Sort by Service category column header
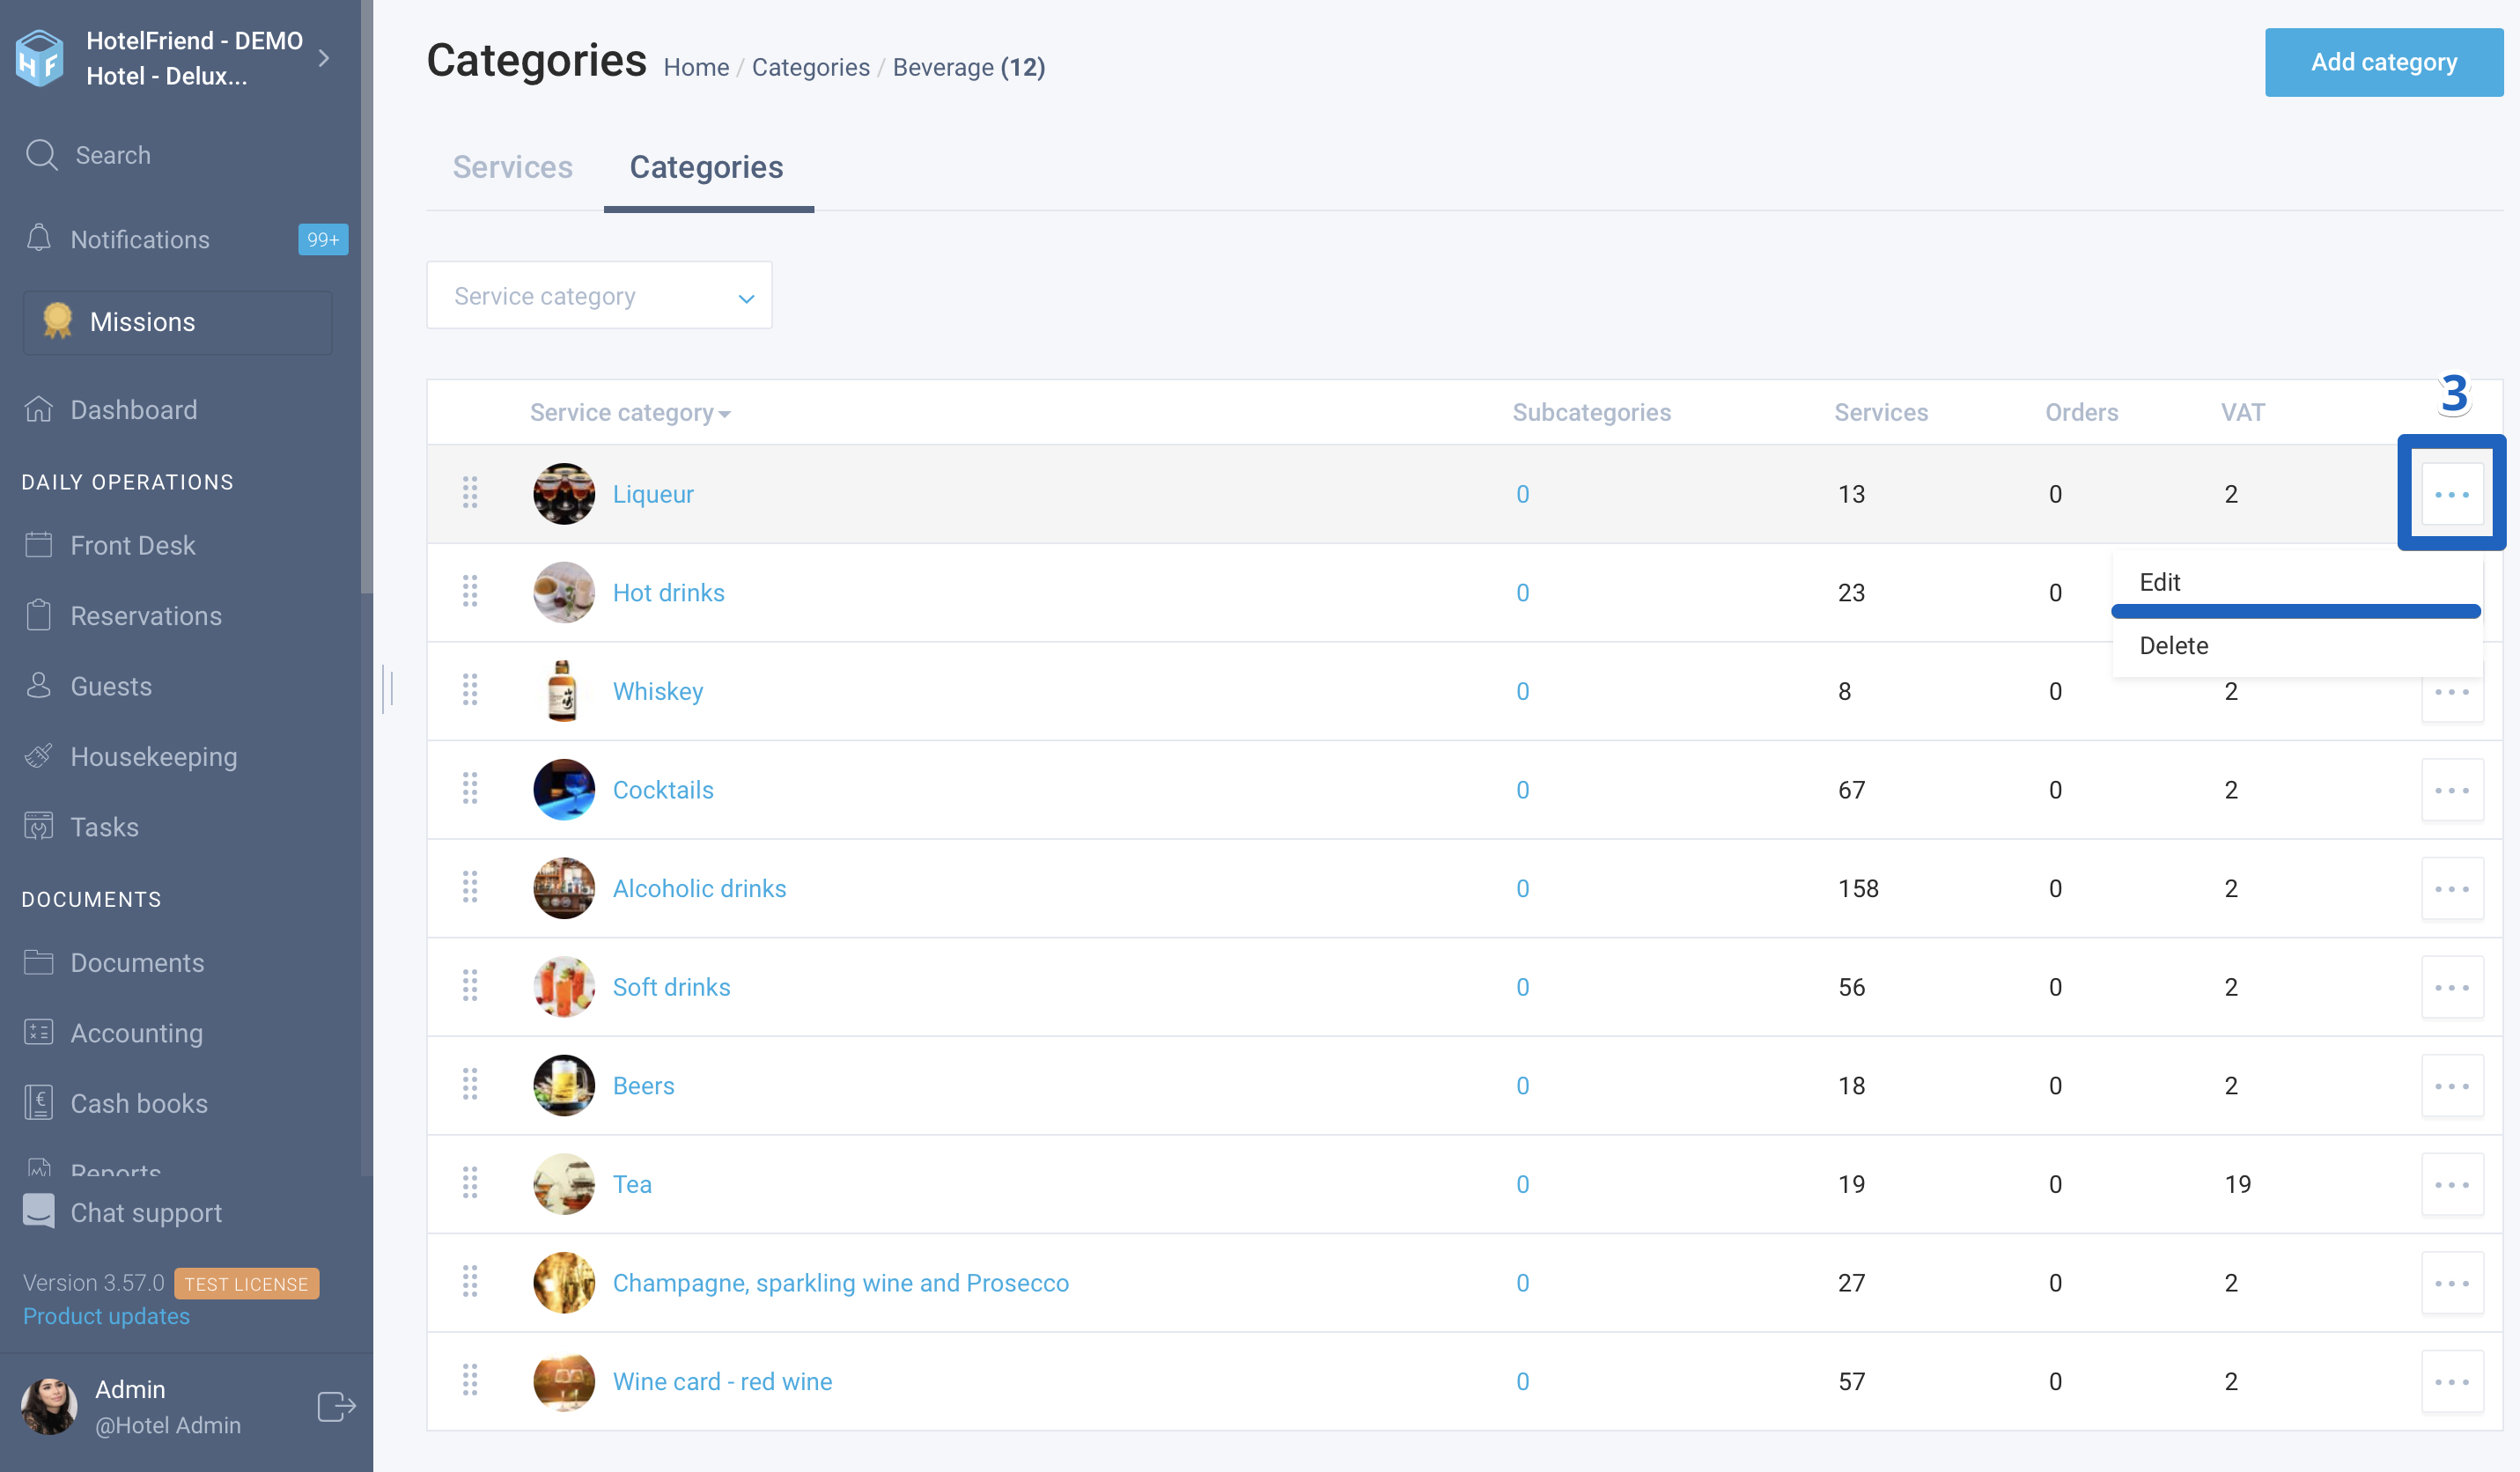The image size is (2520, 1472). tap(629, 412)
